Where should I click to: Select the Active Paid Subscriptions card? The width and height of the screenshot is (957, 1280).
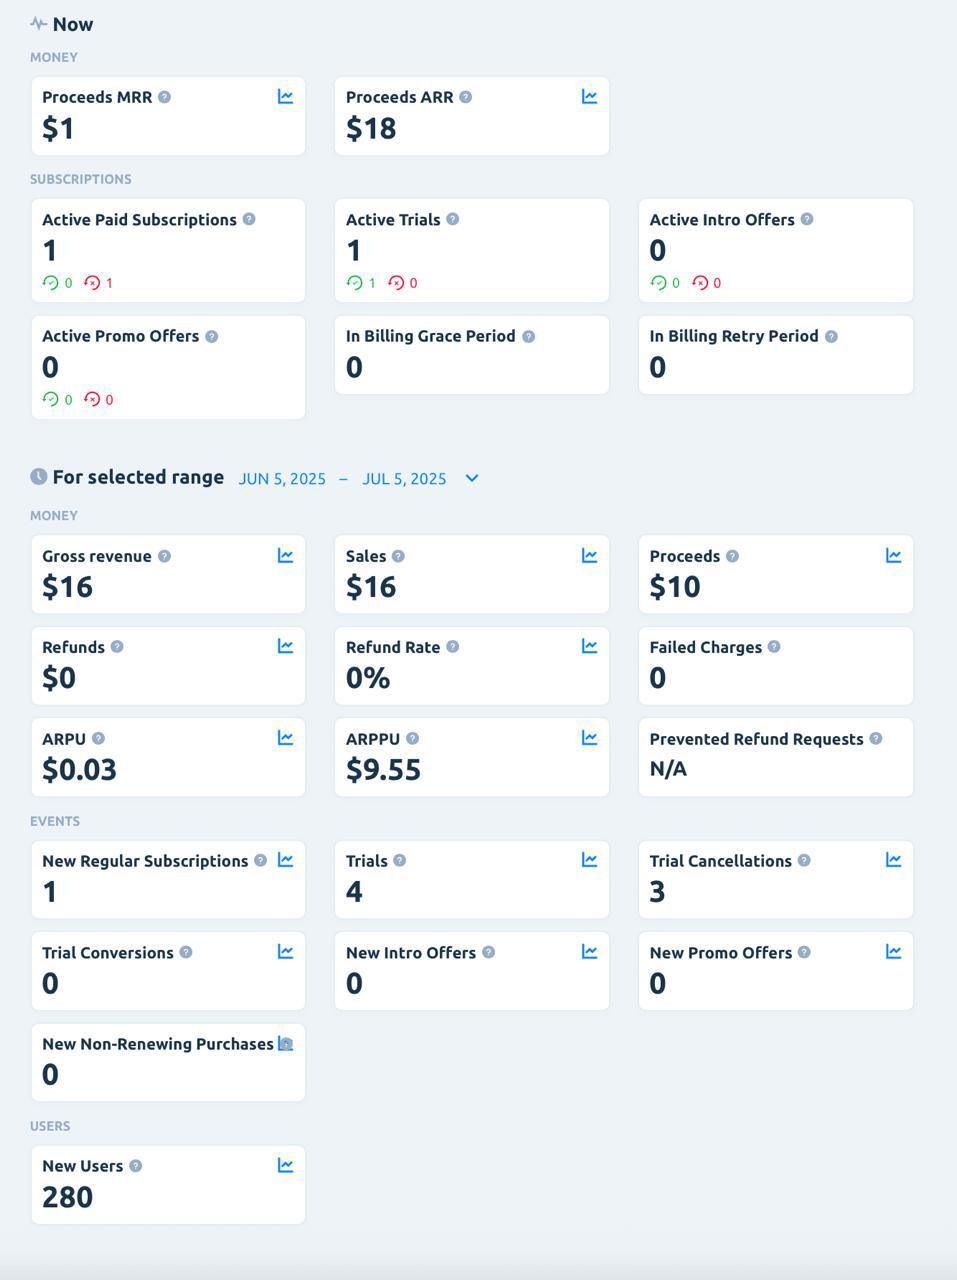pos(168,250)
